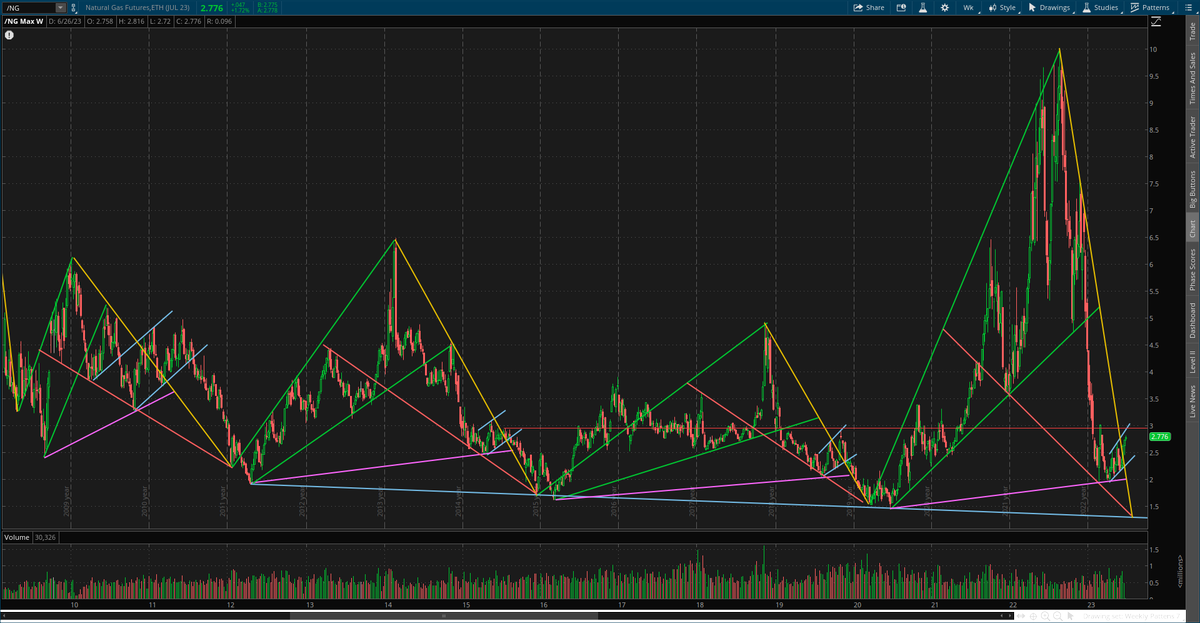Click the zoom in magnifier at bottom right
The height and width of the screenshot is (623, 1200).
pyautogui.click(x=1045, y=616)
